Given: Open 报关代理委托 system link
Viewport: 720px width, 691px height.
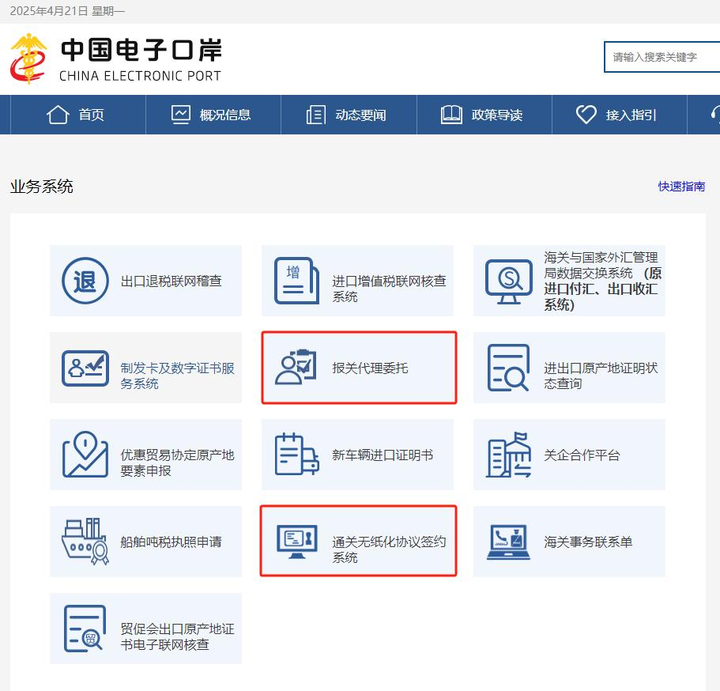Looking at the screenshot, I should click(x=359, y=368).
